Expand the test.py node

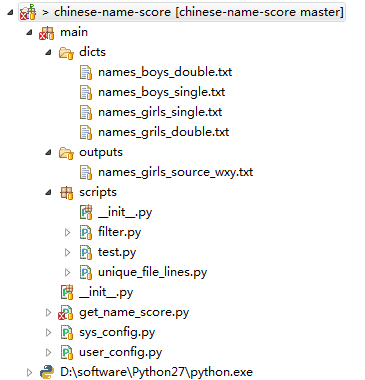(x=67, y=252)
